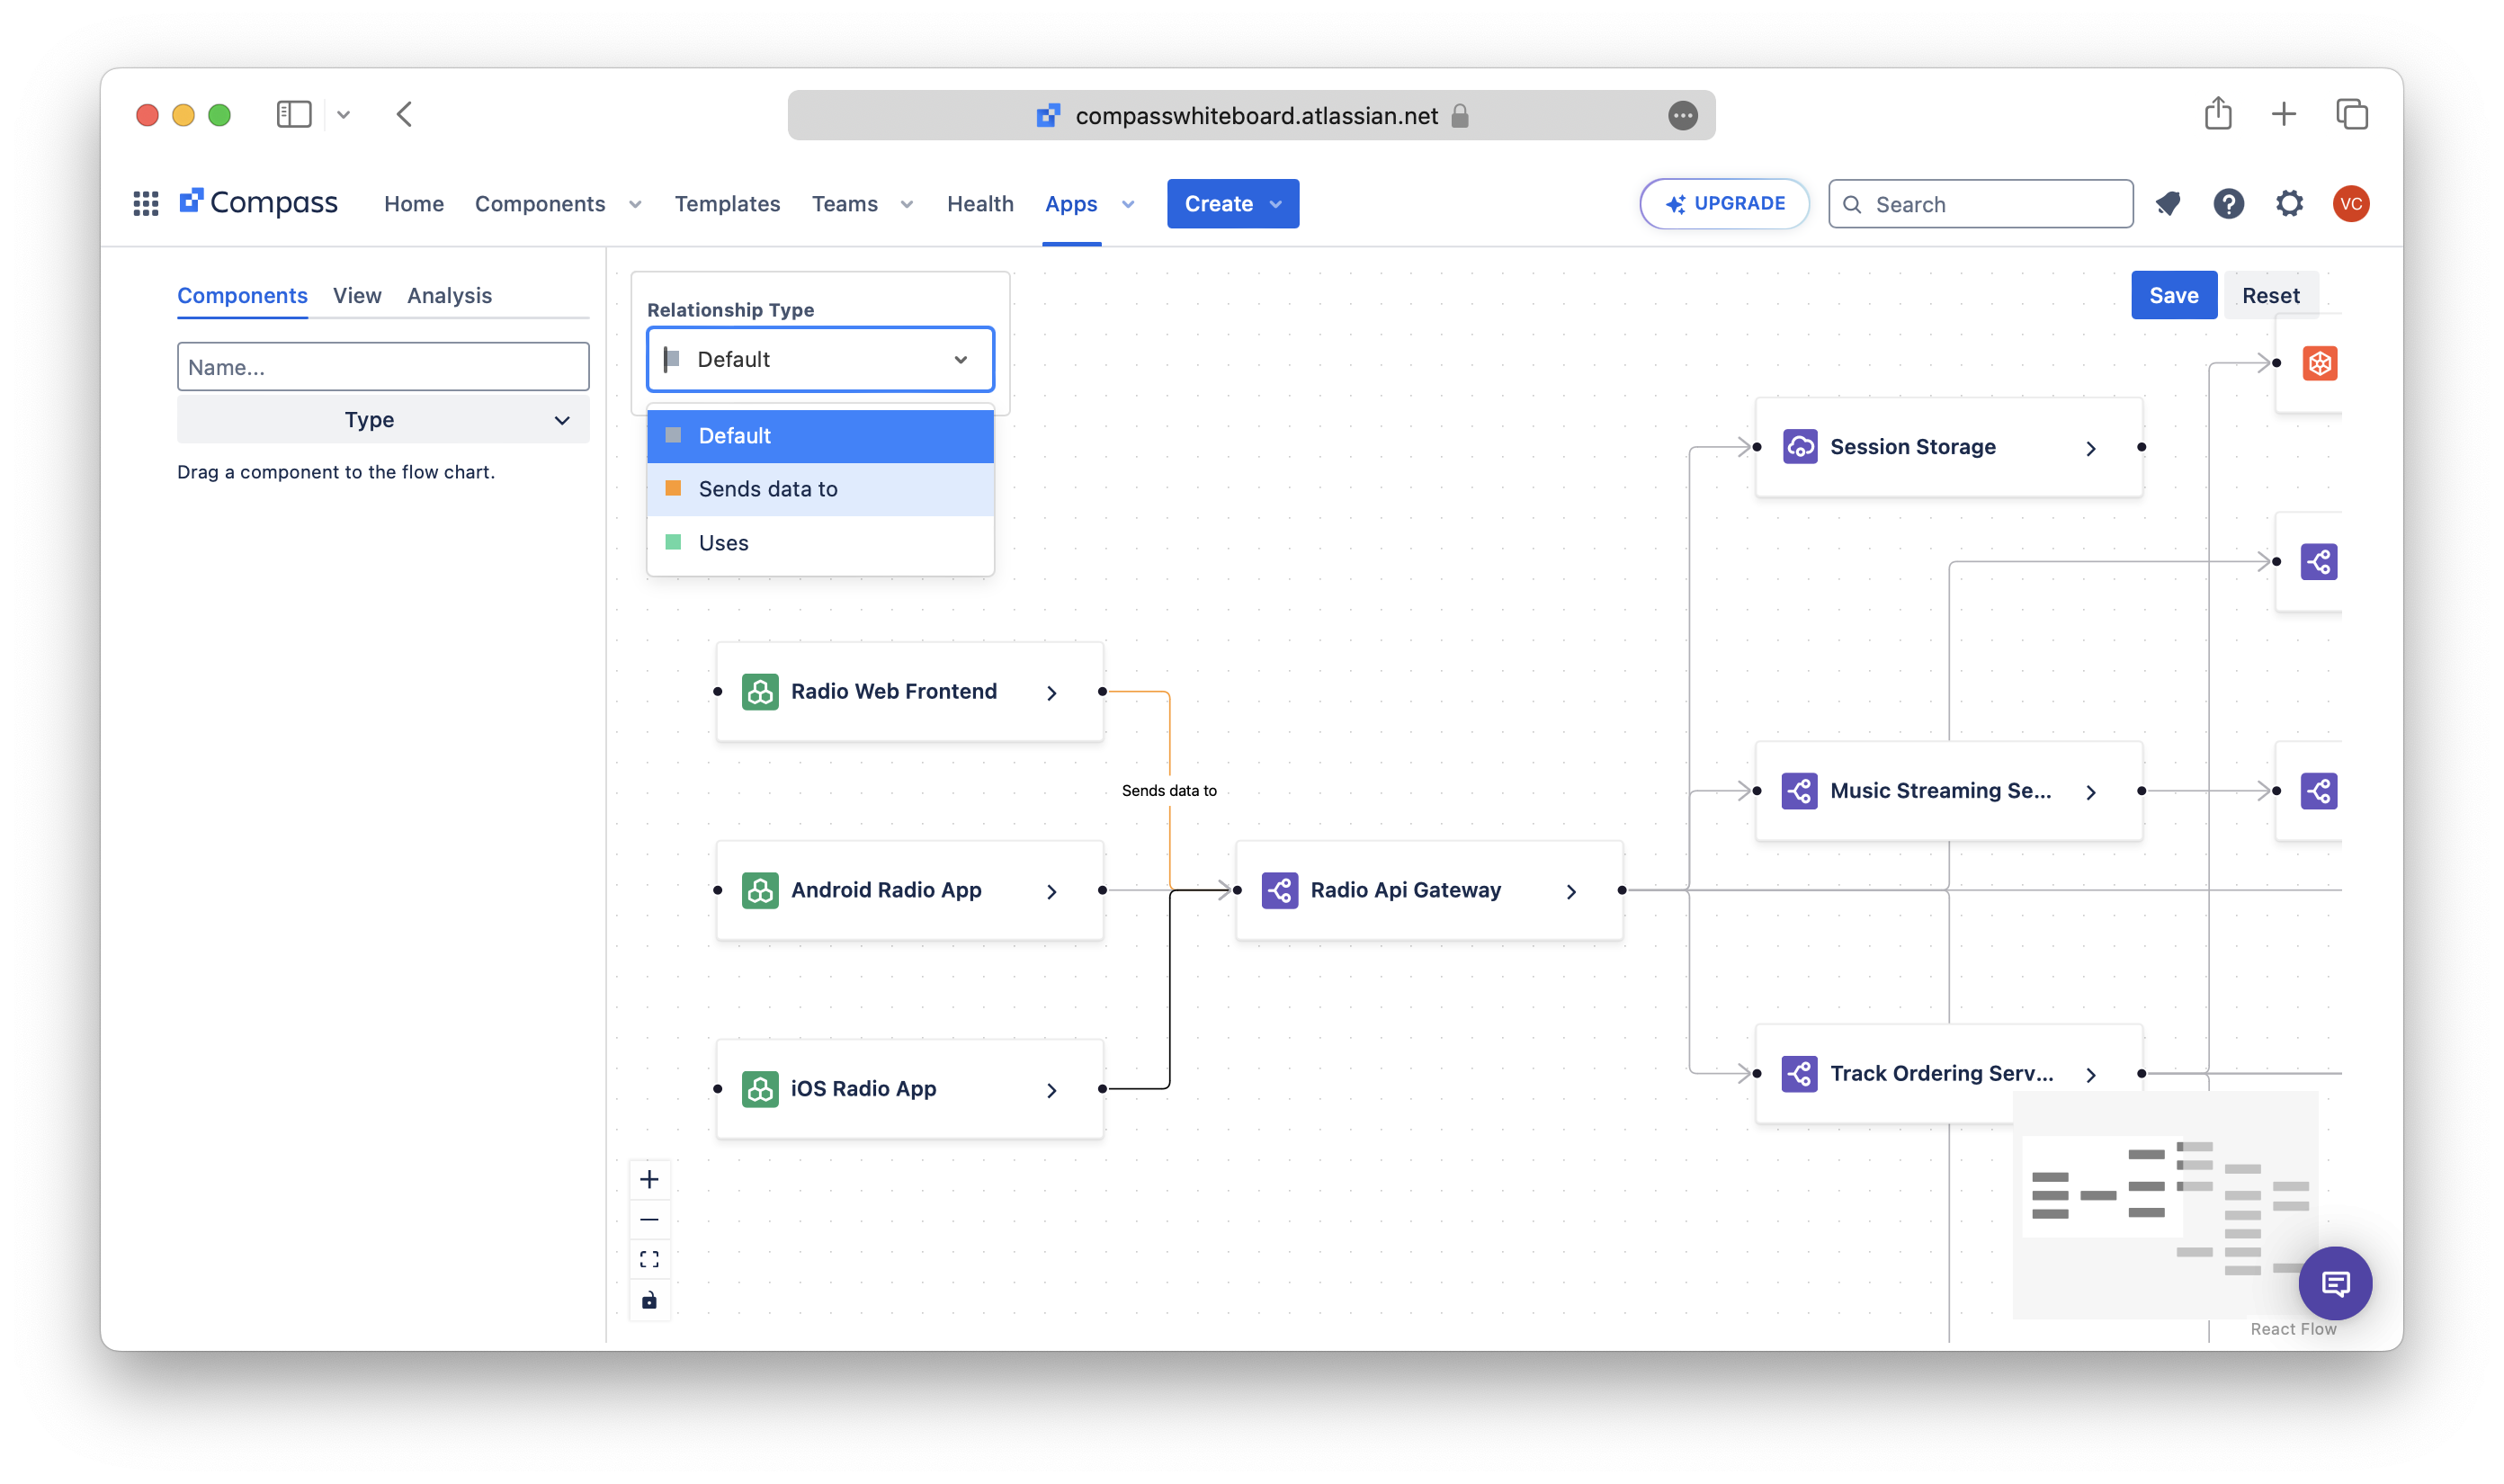Switch to the Analysis tab
Image resolution: width=2504 pixels, height=1484 pixels.
coord(449,296)
